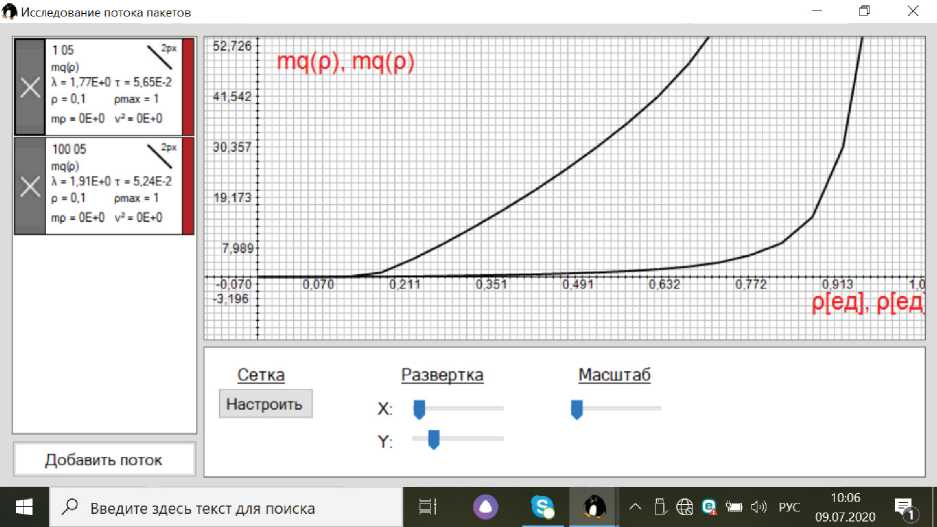Open the purple Alice assistant taskbar icon
The image size is (937, 527).
(485, 507)
